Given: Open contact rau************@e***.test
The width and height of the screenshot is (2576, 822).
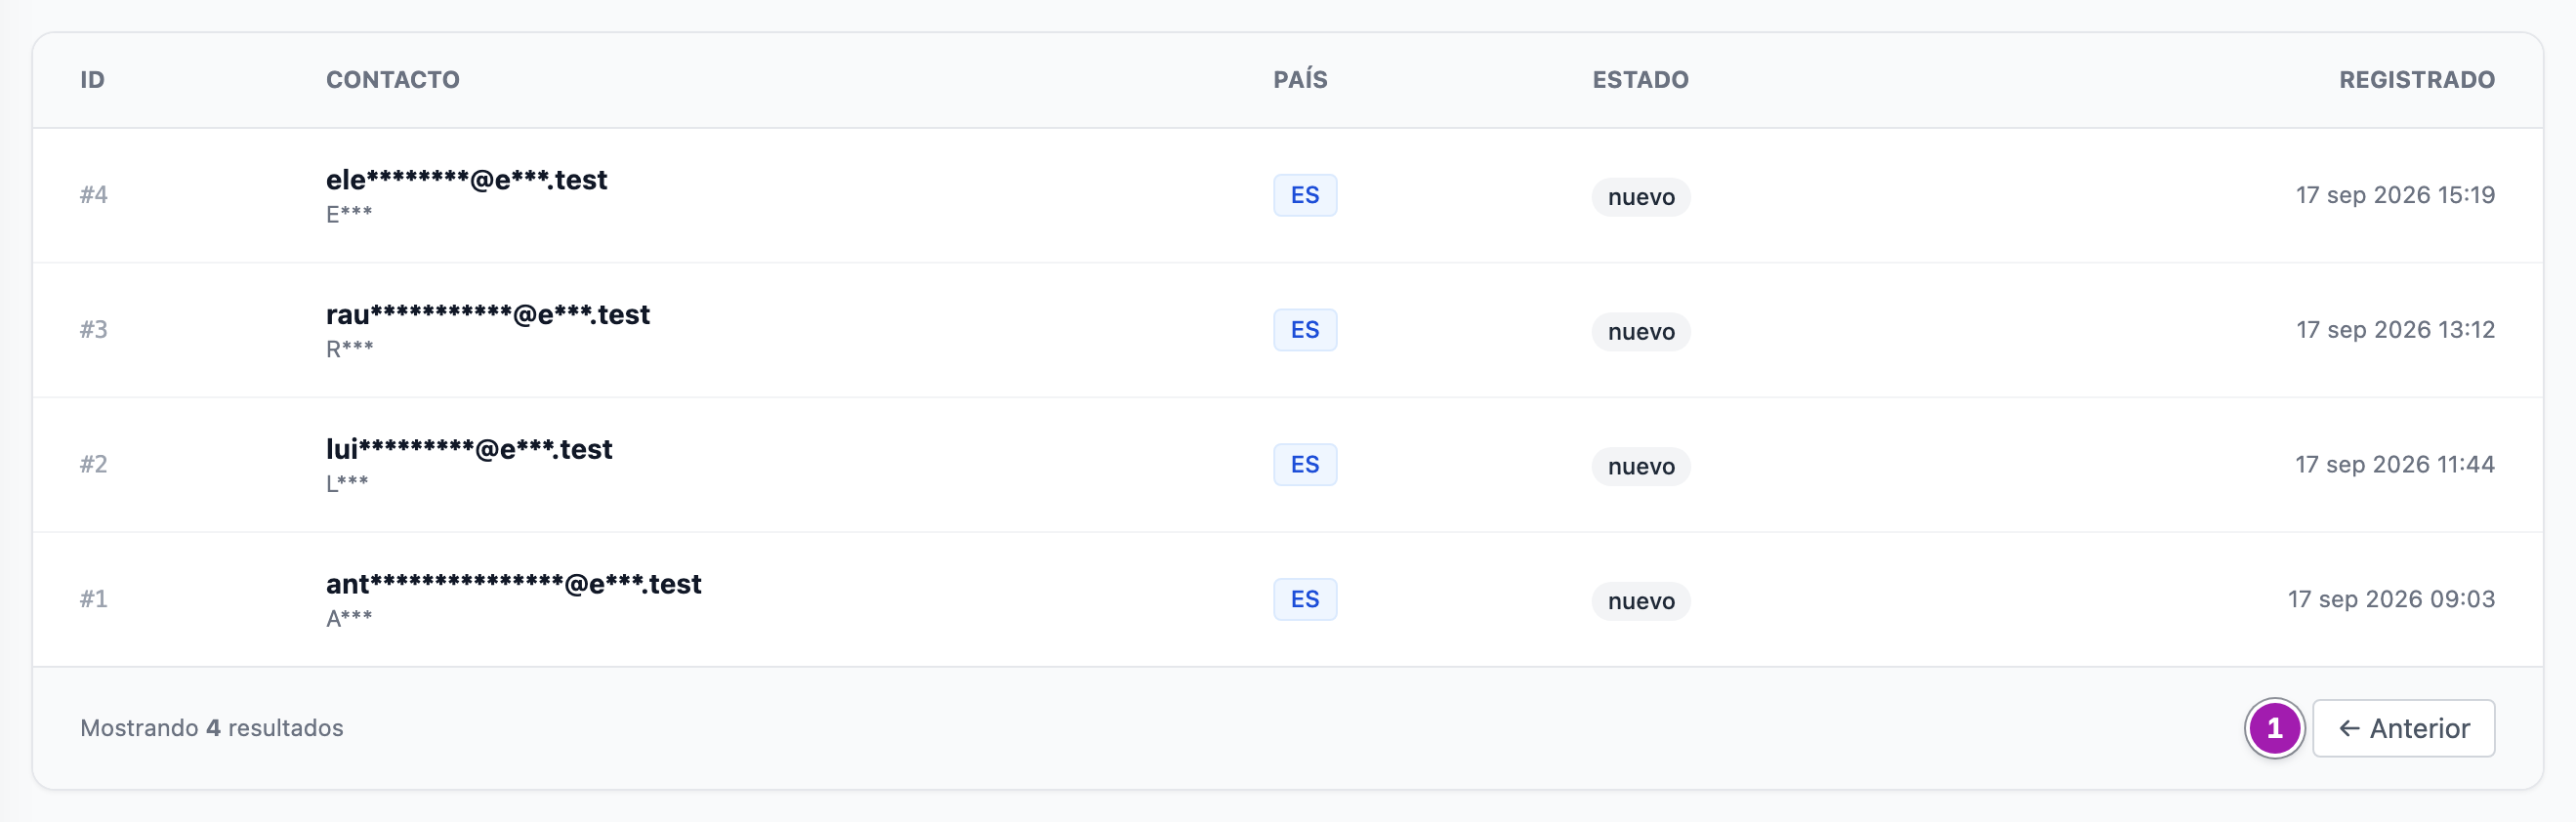Looking at the screenshot, I should 488,315.
